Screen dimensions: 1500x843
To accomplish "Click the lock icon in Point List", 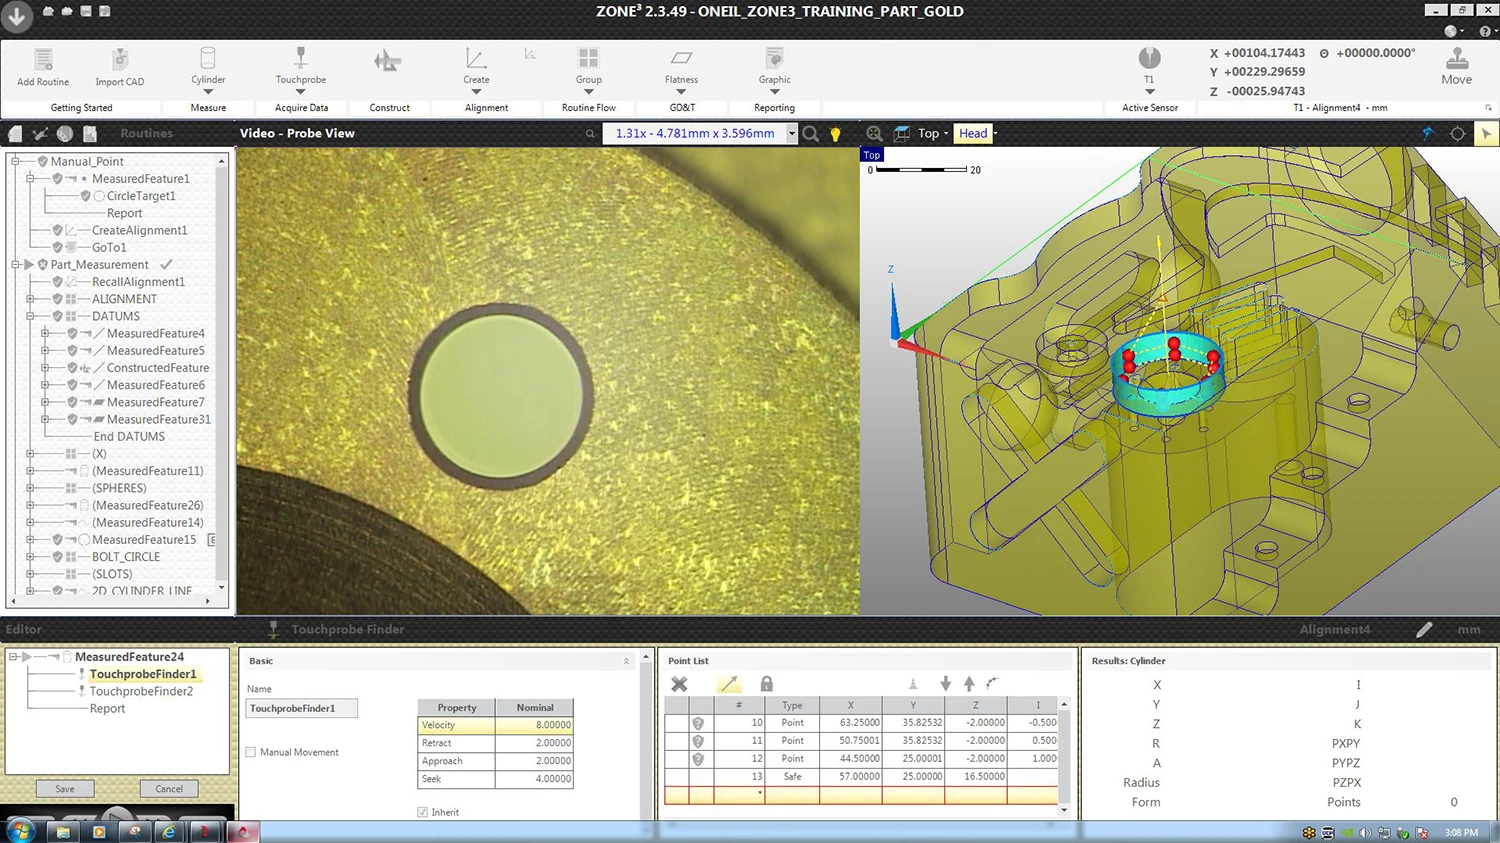I will pyautogui.click(x=766, y=684).
